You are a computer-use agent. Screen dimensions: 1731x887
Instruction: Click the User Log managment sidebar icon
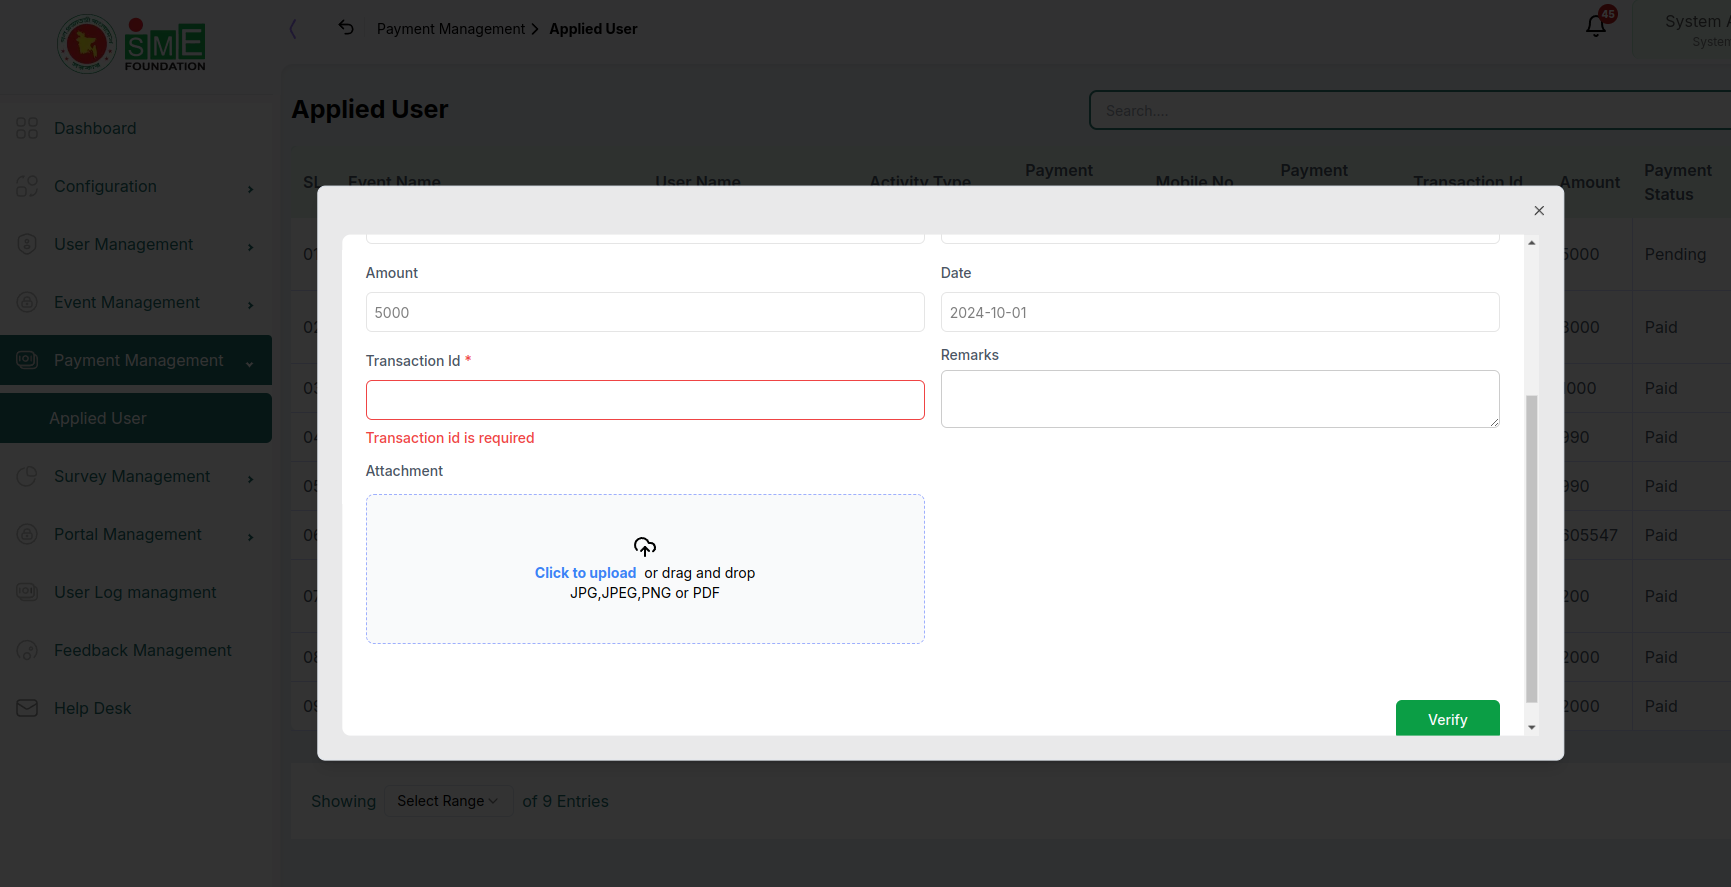(x=27, y=592)
